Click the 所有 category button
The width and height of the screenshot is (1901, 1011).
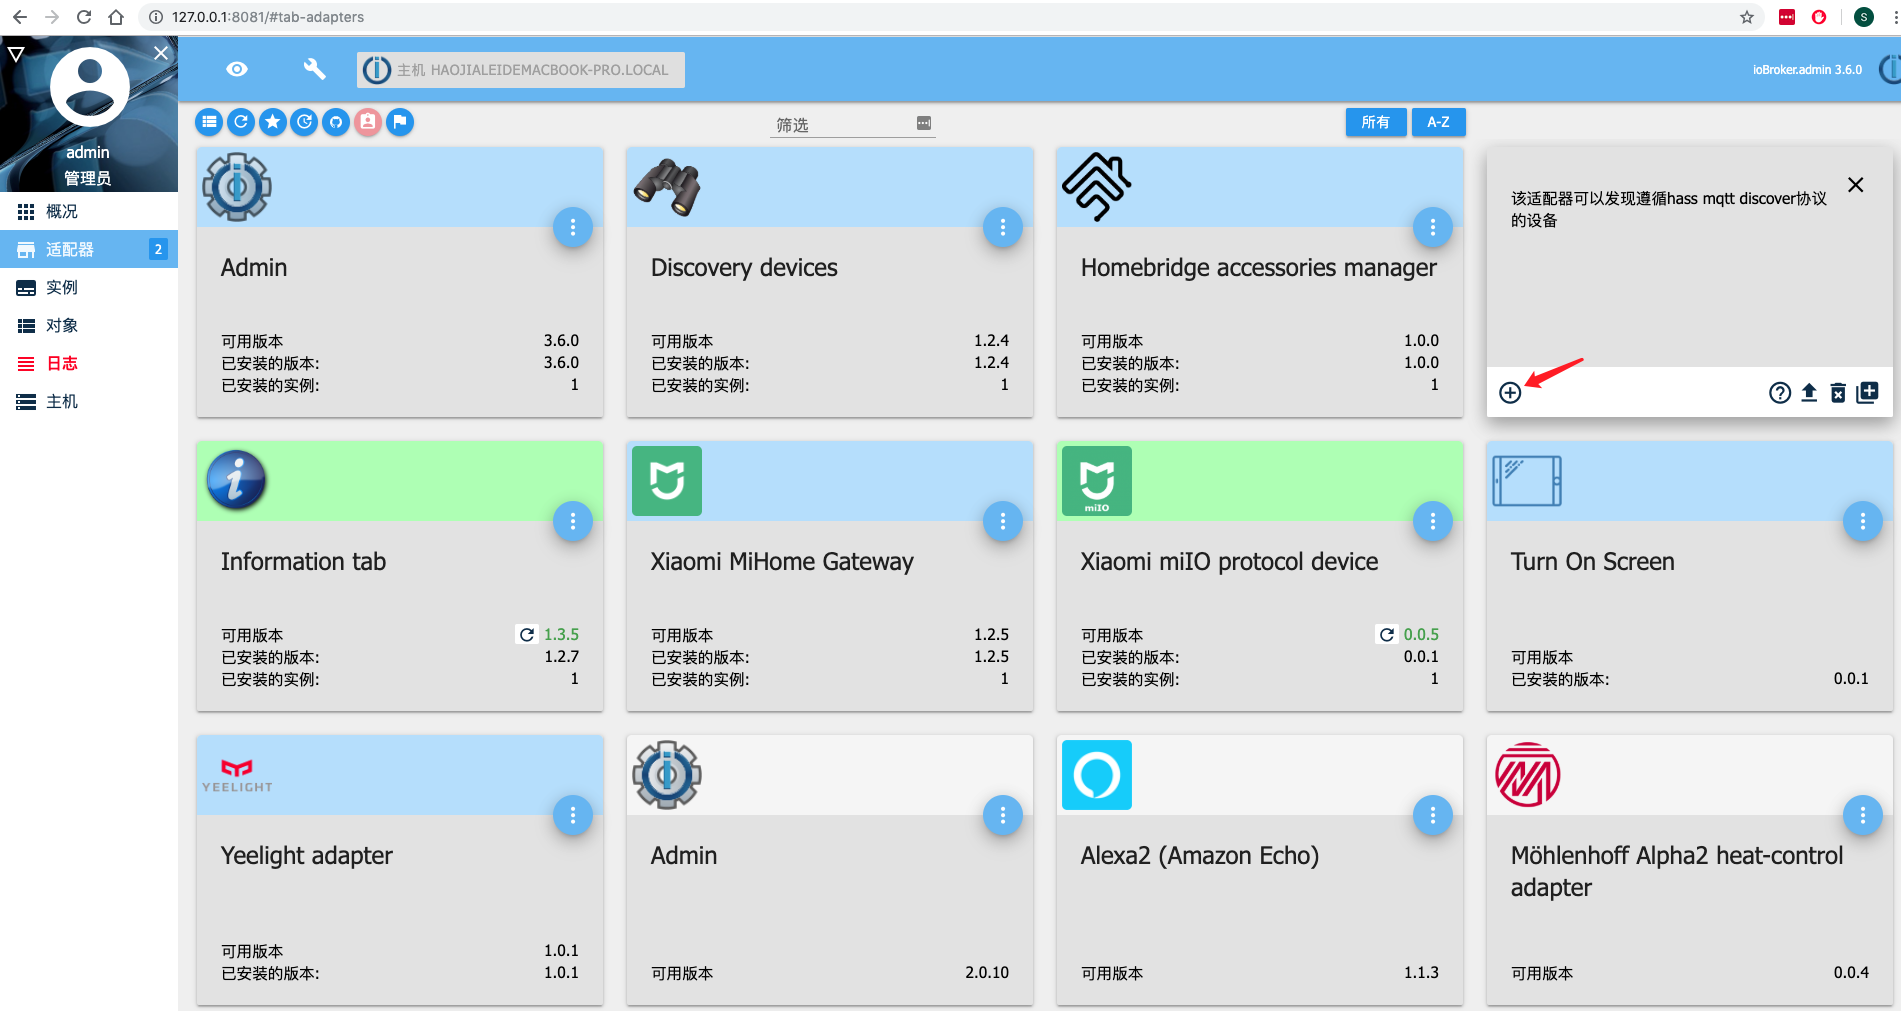click(x=1376, y=122)
